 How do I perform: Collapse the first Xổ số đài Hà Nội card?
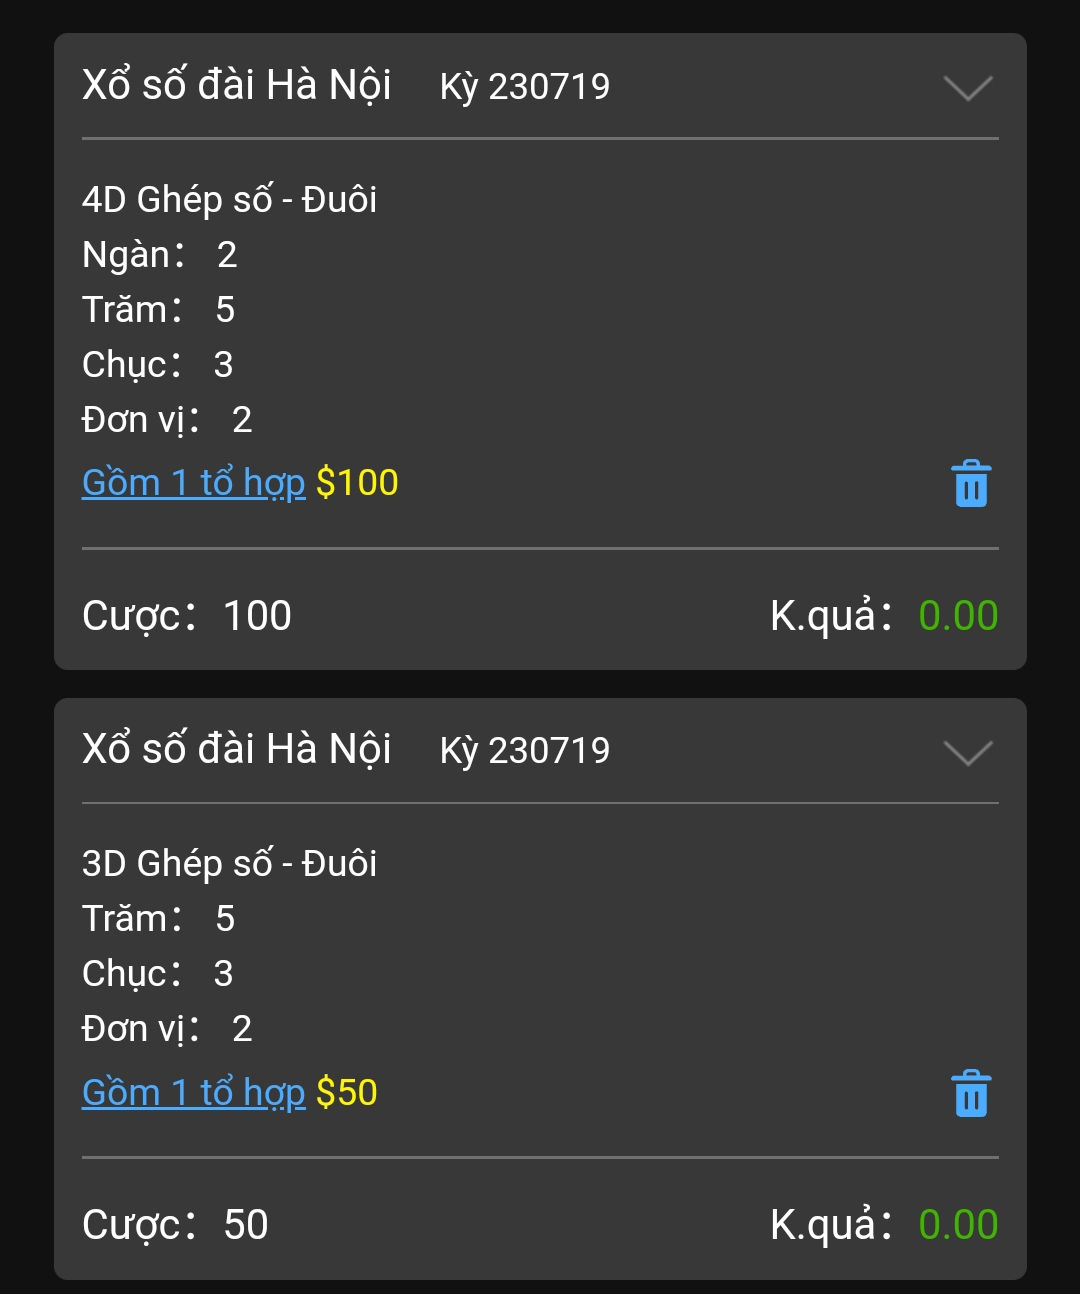(x=968, y=88)
